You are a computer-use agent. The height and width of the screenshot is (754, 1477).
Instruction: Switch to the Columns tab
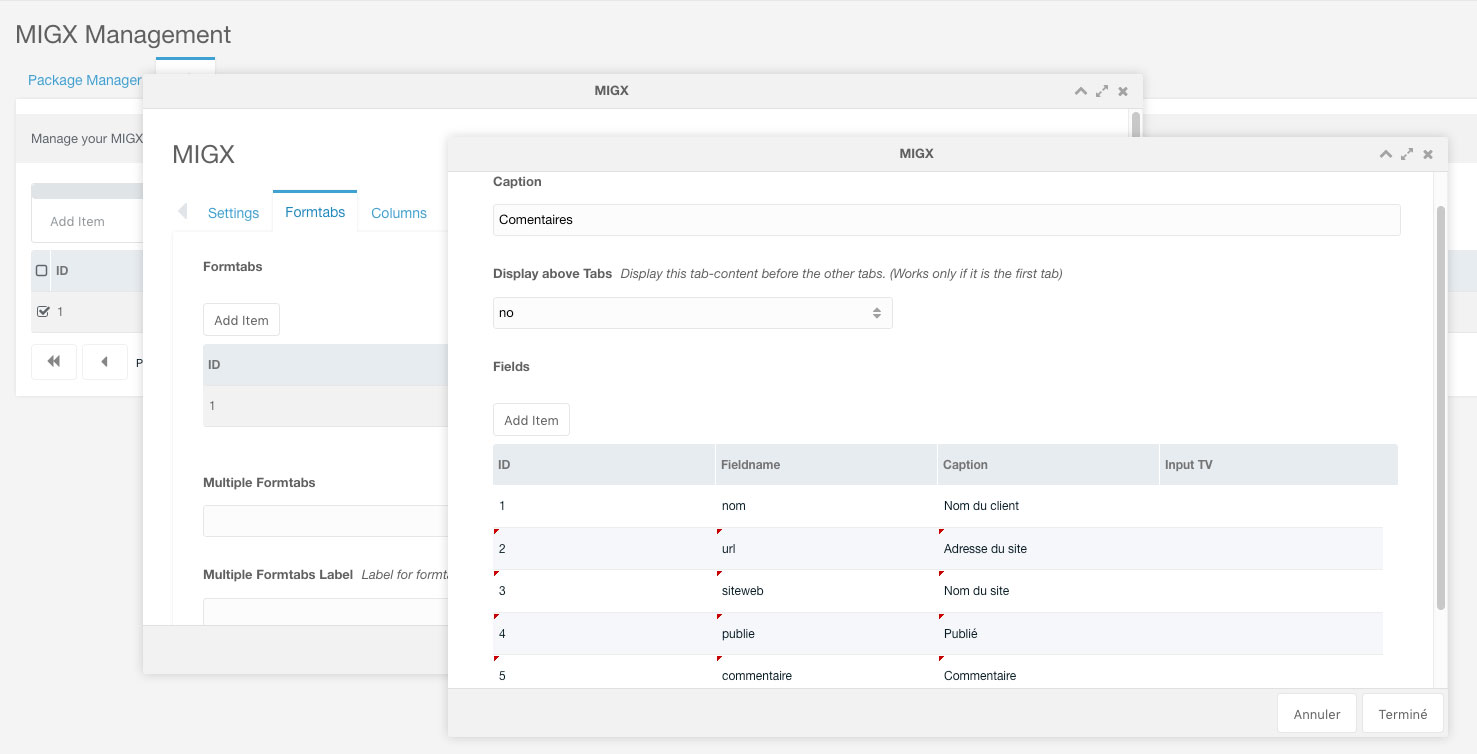click(399, 213)
